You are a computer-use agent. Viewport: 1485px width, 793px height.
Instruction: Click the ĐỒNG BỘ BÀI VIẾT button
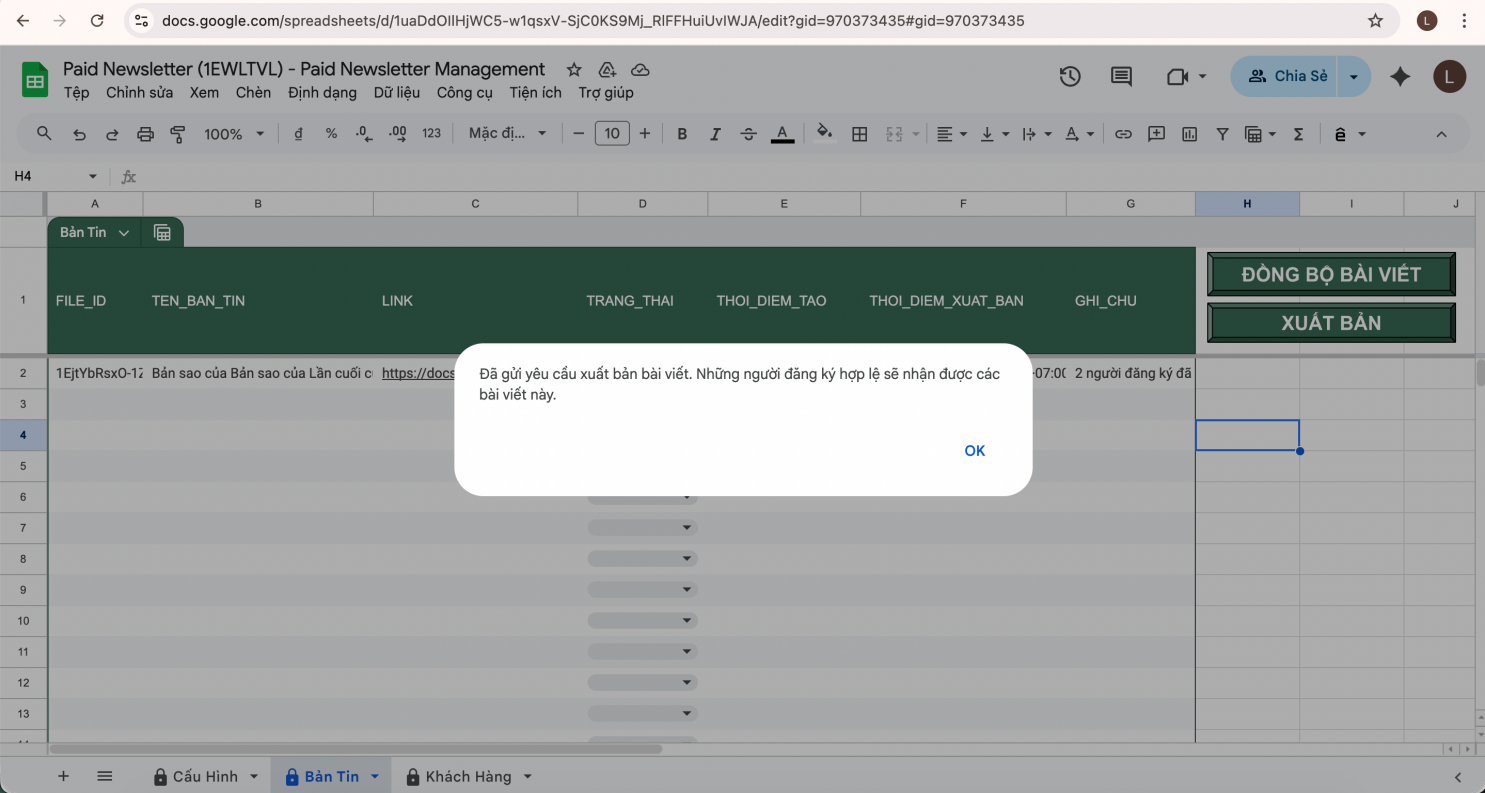pyautogui.click(x=1331, y=274)
